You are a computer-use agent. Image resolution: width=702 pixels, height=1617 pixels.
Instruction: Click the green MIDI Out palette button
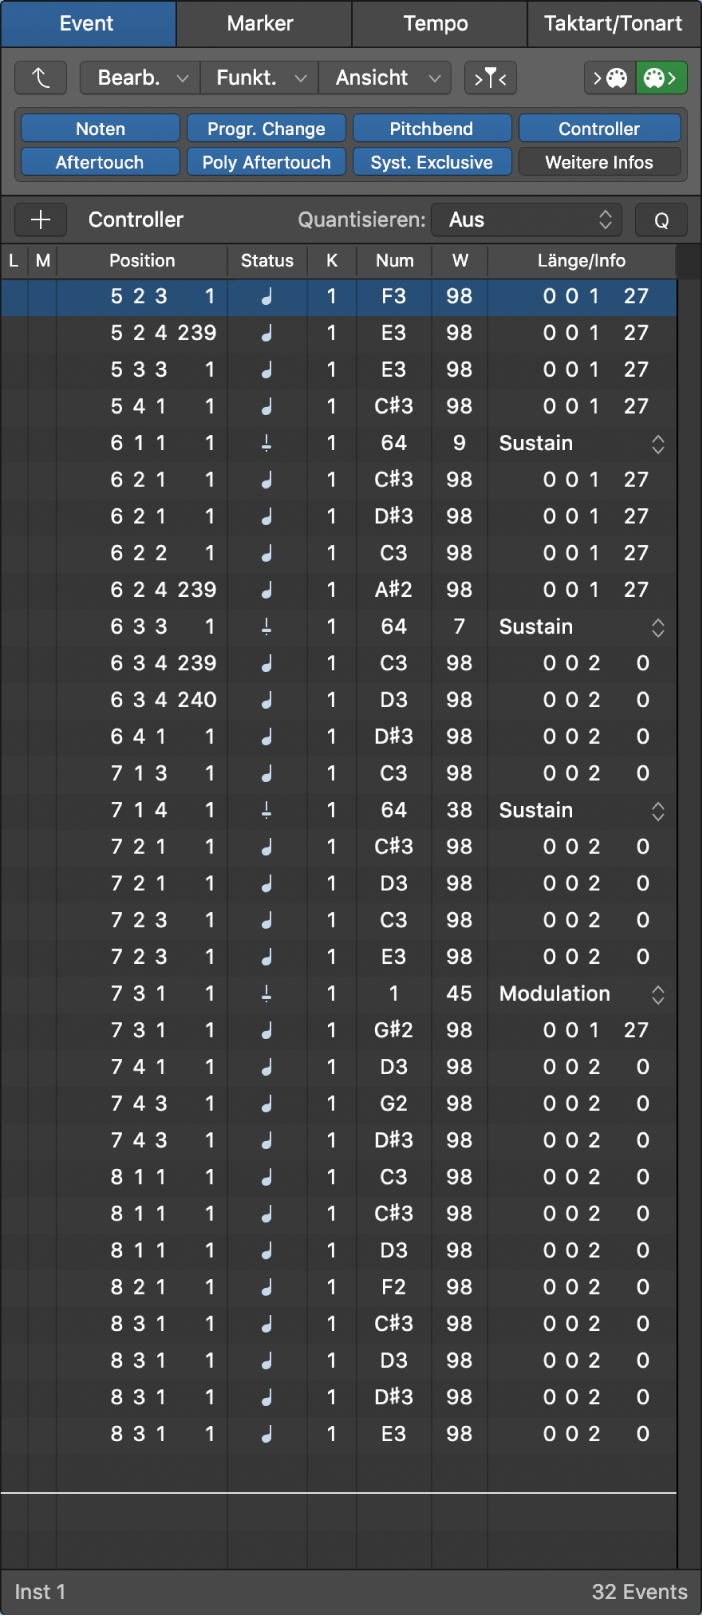coord(662,78)
